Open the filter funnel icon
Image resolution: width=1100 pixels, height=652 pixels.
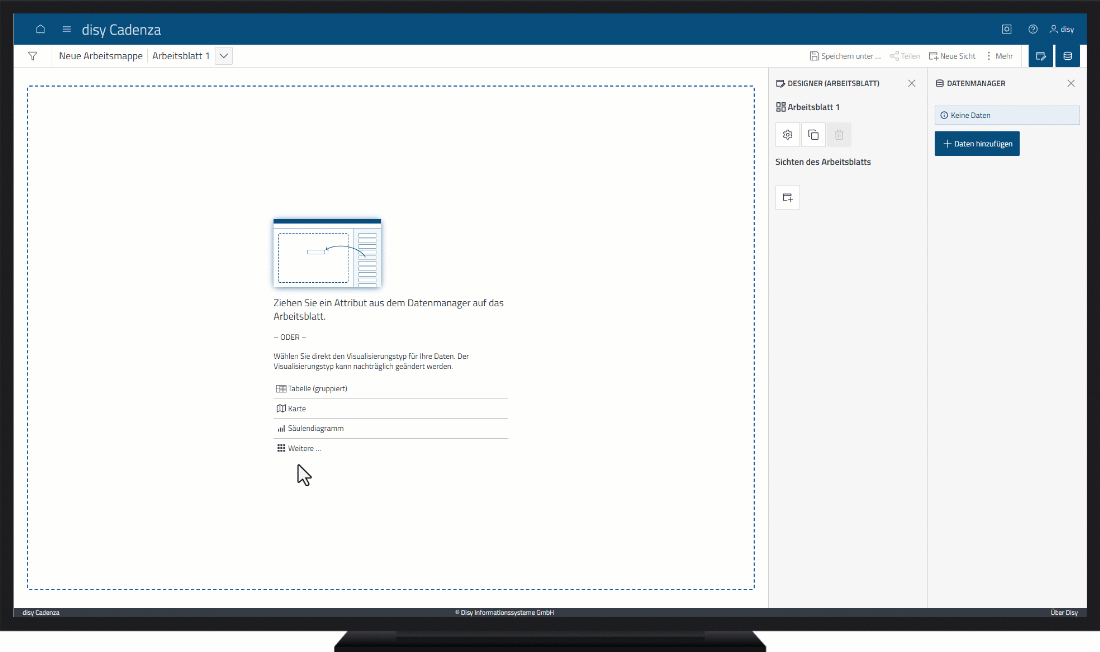pyautogui.click(x=33, y=57)
